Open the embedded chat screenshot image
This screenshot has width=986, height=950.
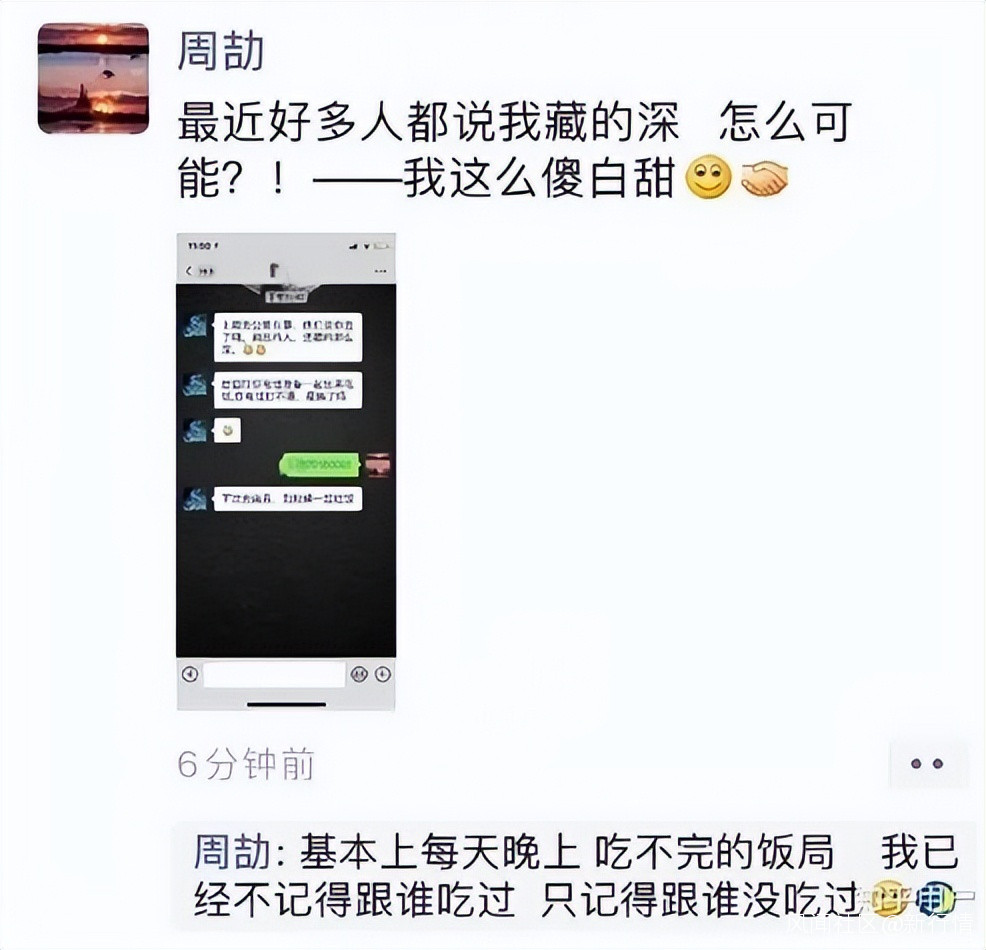286,472
